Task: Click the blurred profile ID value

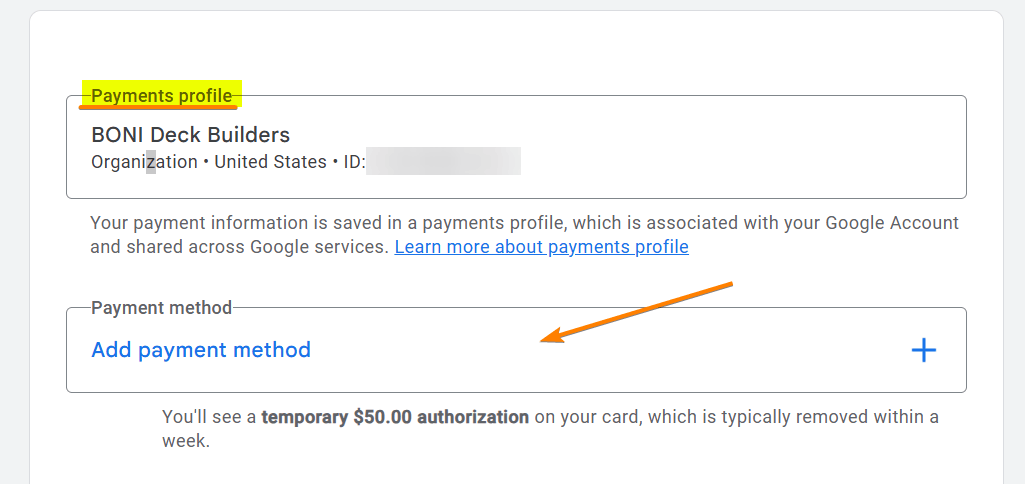Action: tap(443, 162)
